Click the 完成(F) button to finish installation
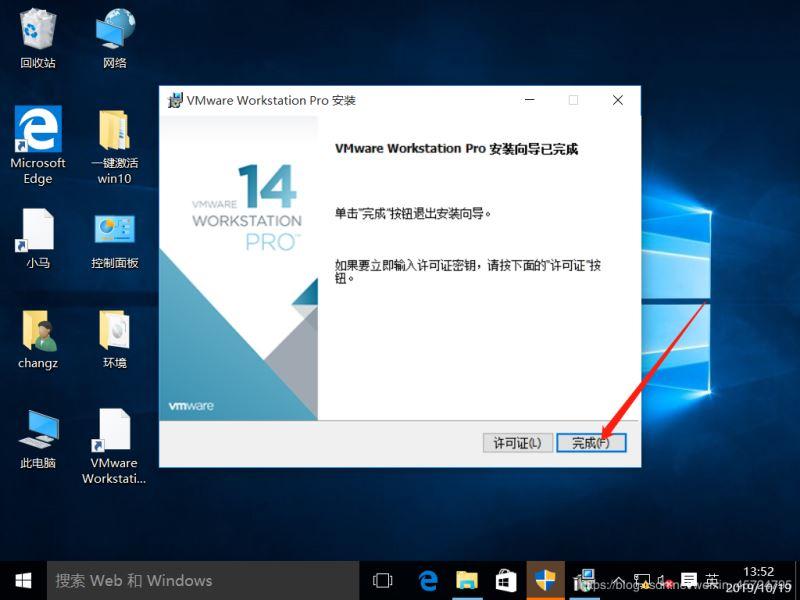Viewport: 800px width, 600px height. 590,442
